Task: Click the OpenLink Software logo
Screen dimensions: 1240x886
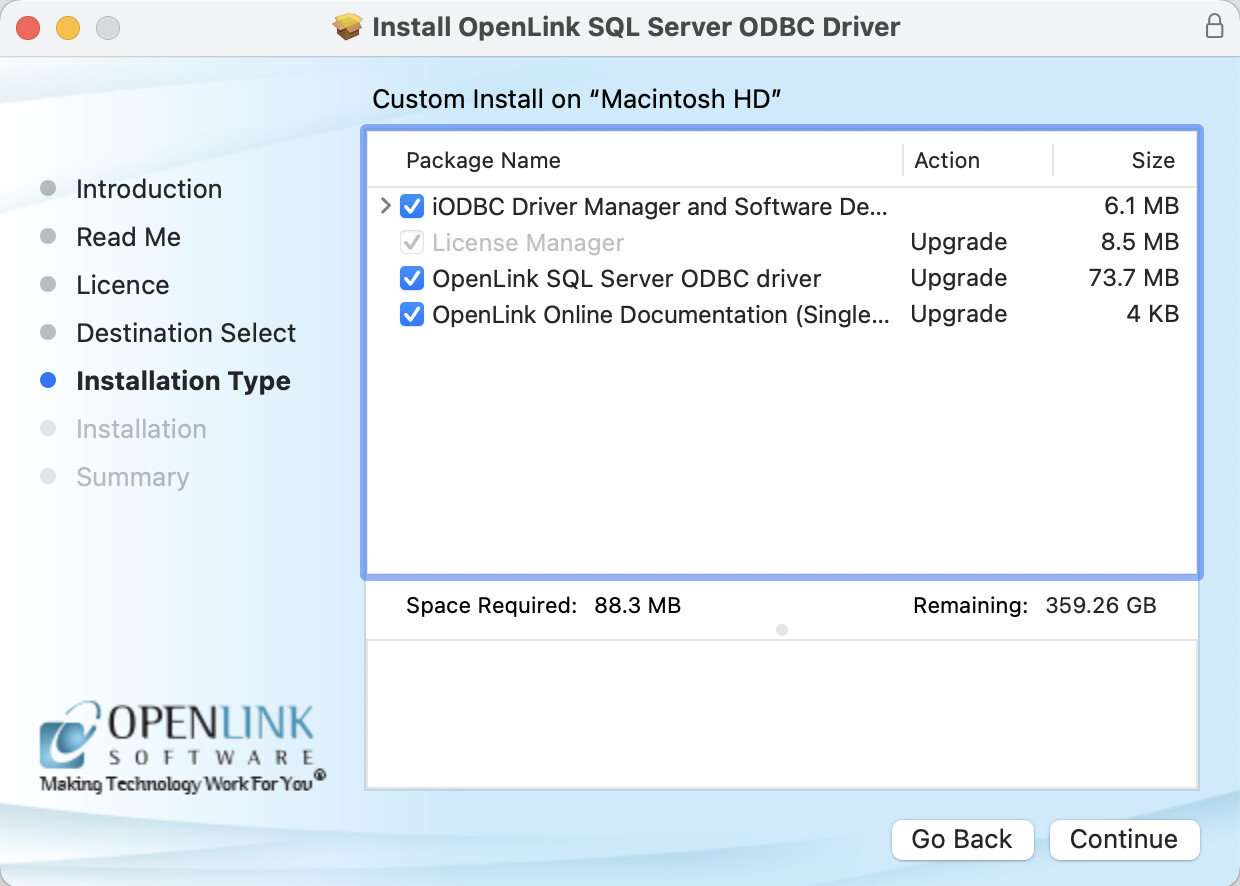Action: (x=178, y=747)
